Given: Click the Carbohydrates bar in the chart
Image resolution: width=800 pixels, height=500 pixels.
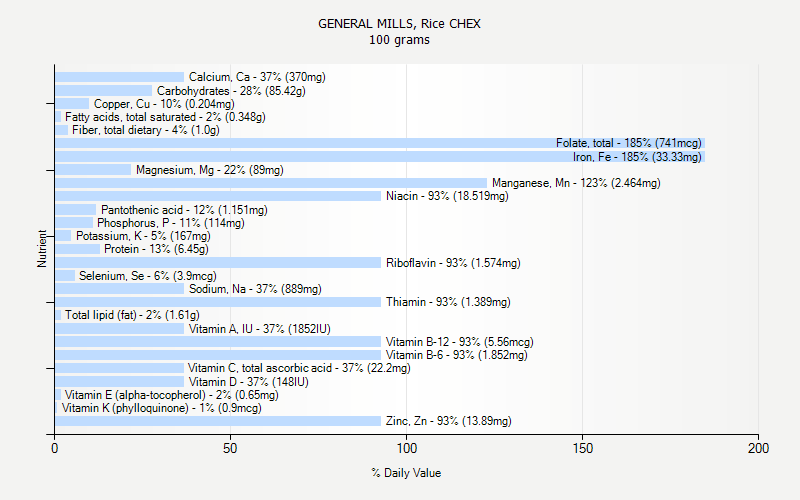Looking at the screenshot, I should [x=104, y=91].
